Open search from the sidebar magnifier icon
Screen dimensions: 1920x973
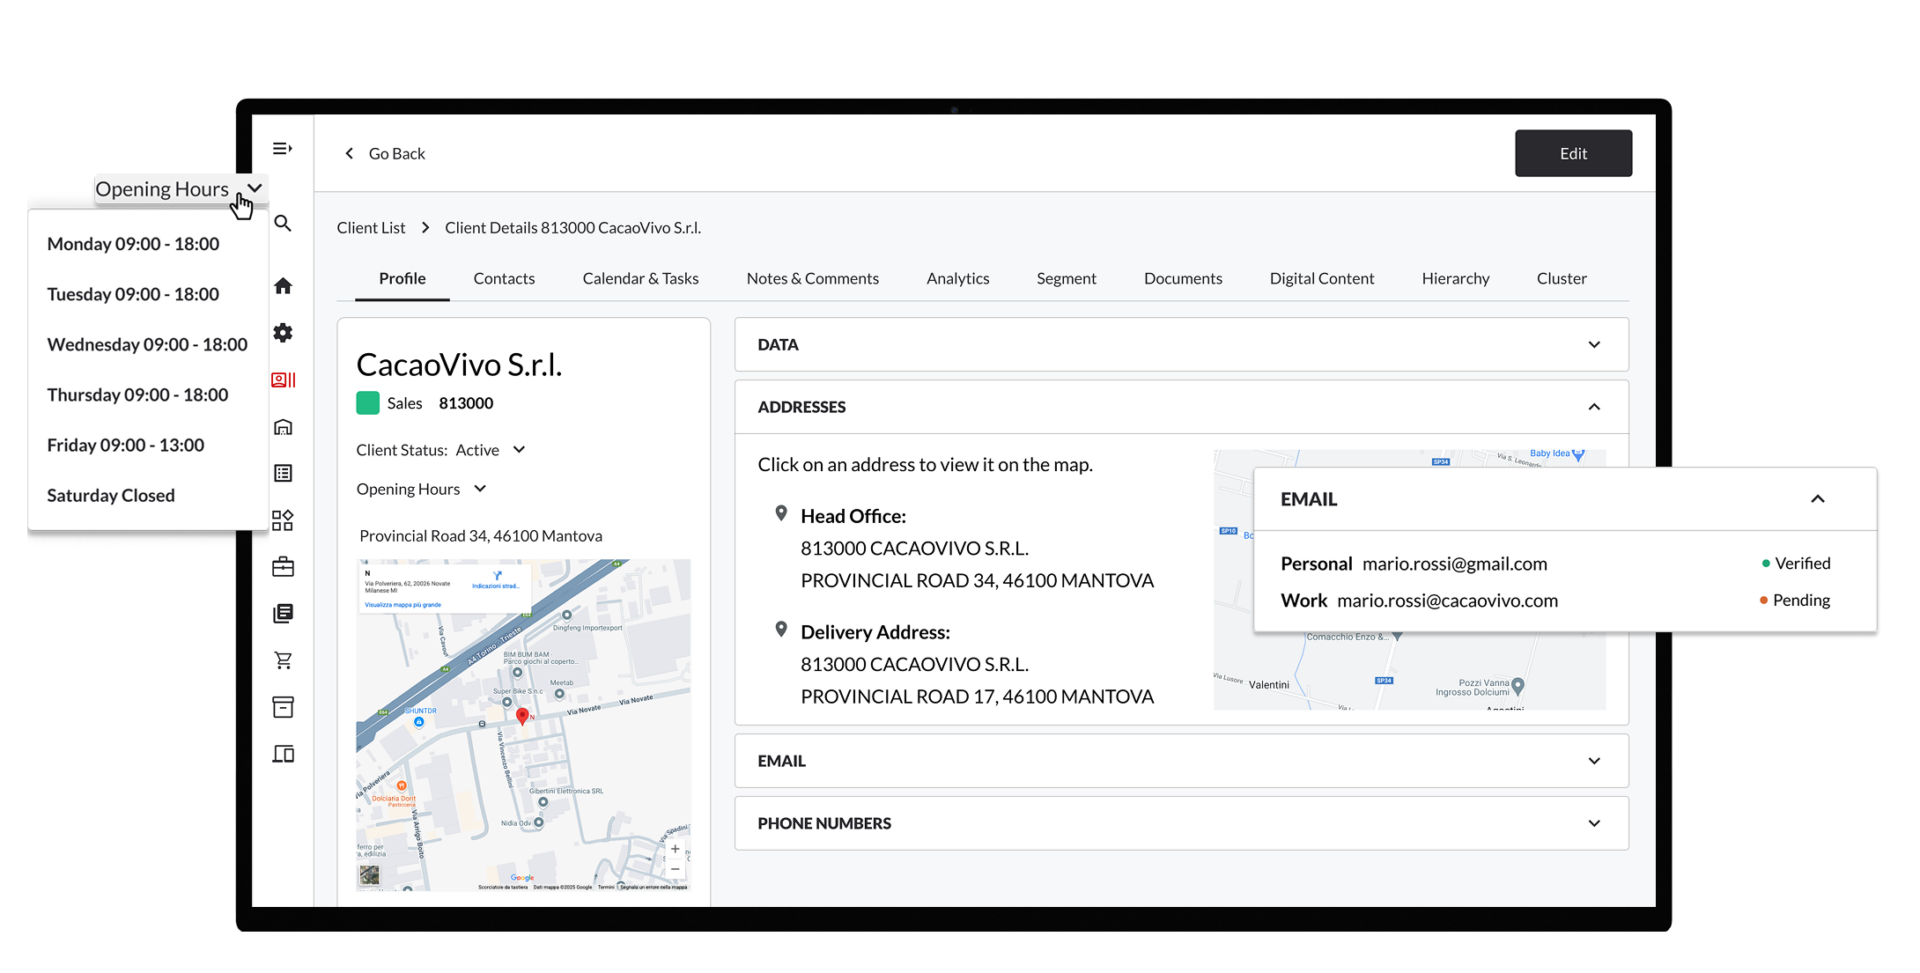283,224
